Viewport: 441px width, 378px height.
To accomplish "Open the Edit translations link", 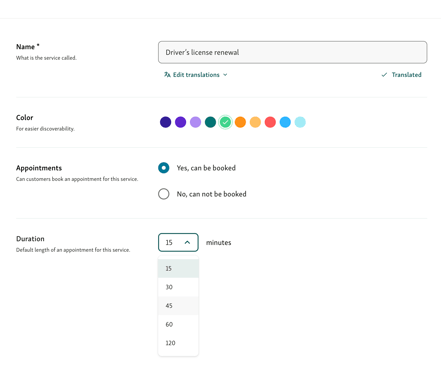I will point(196,75).
